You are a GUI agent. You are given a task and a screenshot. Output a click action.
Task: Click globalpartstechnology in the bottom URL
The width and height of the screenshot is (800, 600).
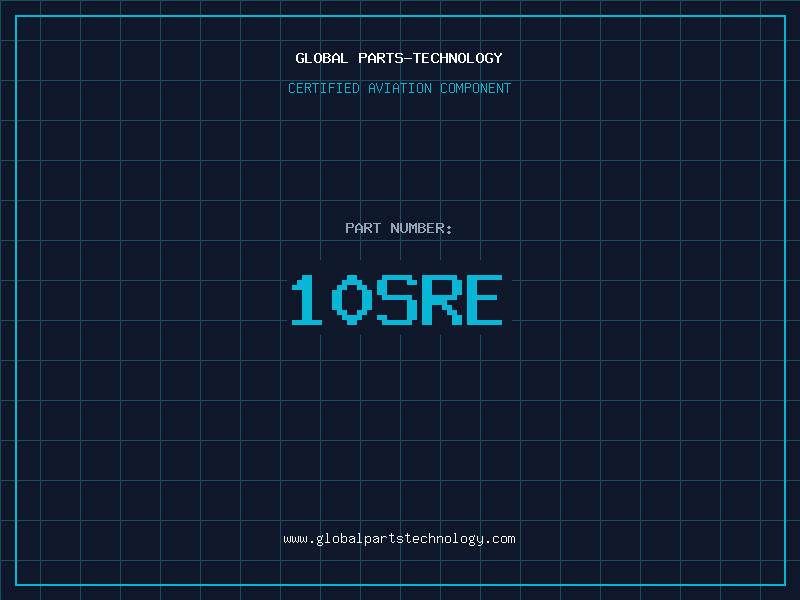[x=399, y=539]
